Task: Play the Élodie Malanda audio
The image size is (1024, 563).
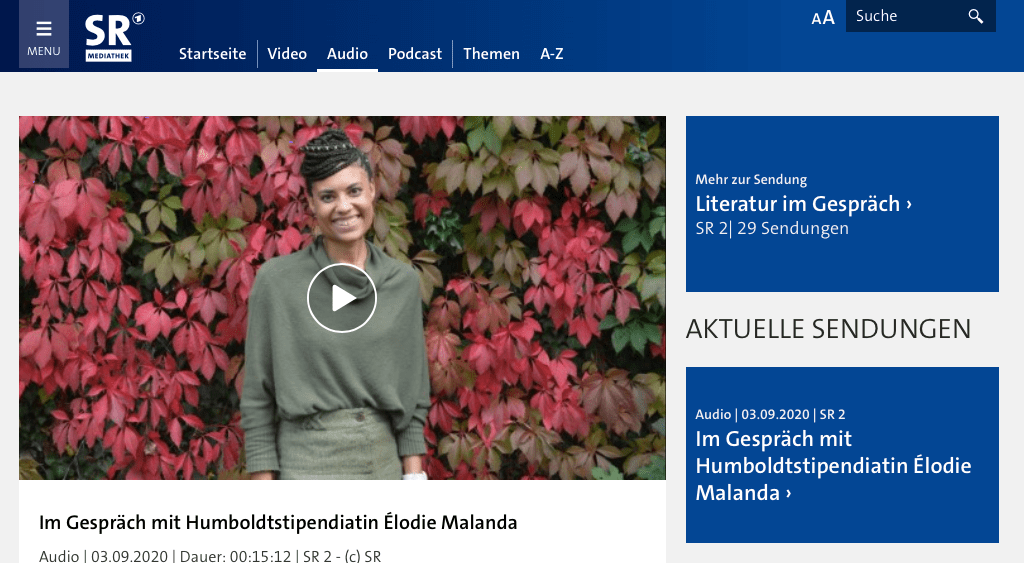Action: [342, 298]
